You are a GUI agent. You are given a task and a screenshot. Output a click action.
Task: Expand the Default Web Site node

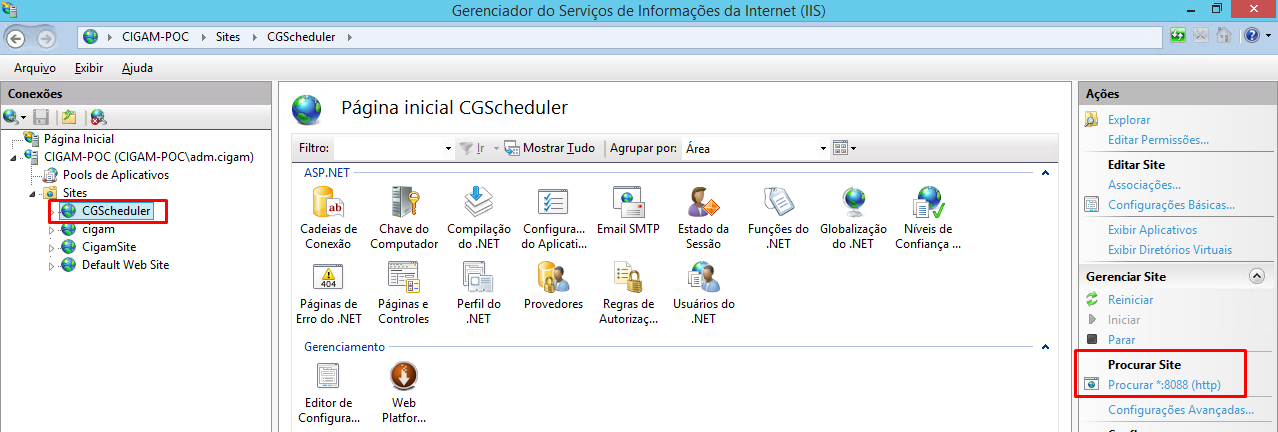point(53,265)
